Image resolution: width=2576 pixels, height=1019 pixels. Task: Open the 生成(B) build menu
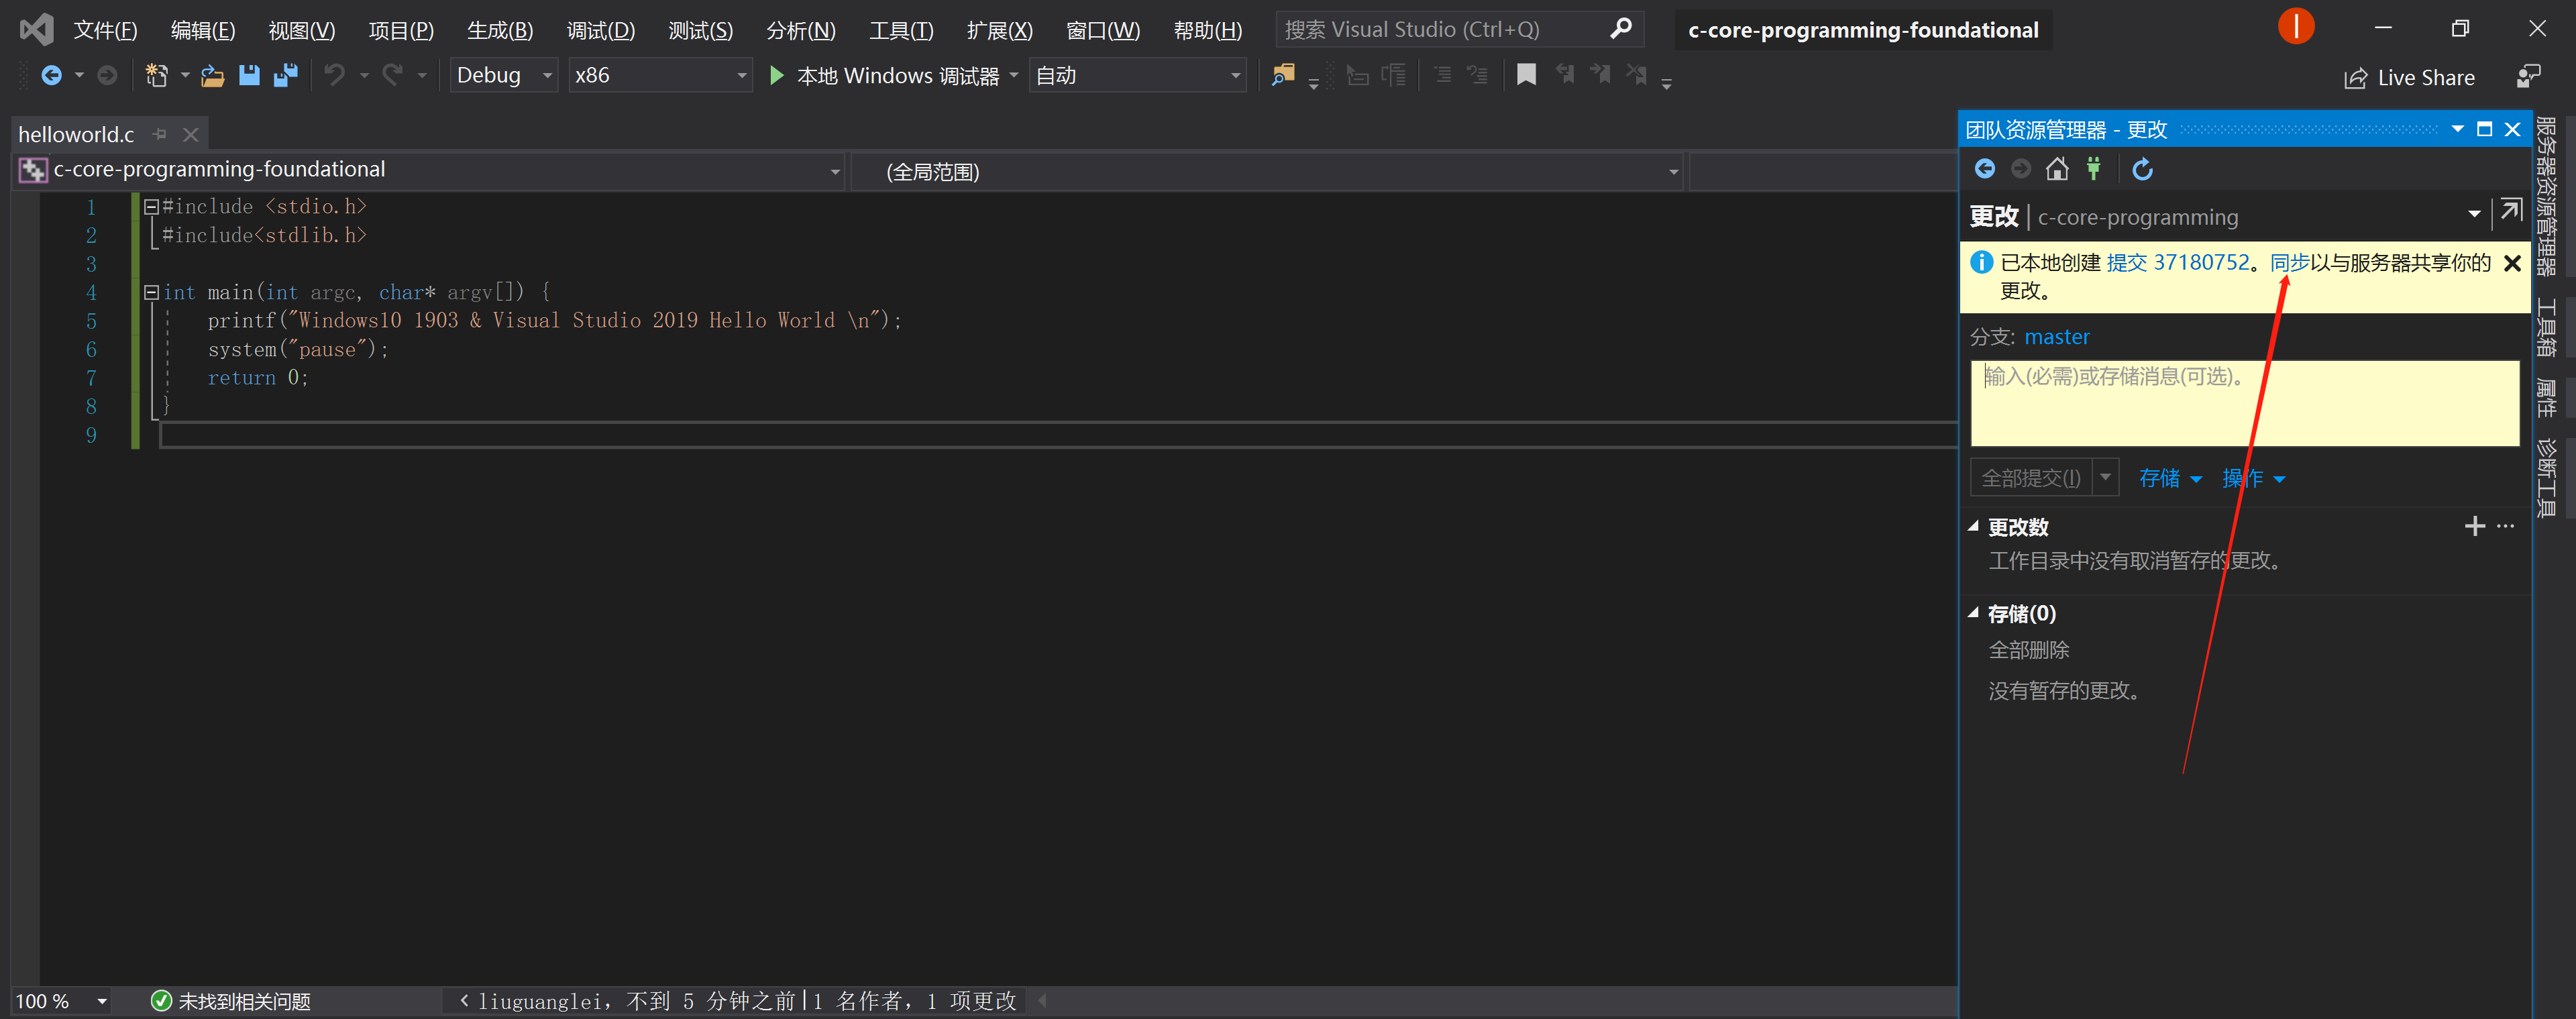(x=500, y=30)
